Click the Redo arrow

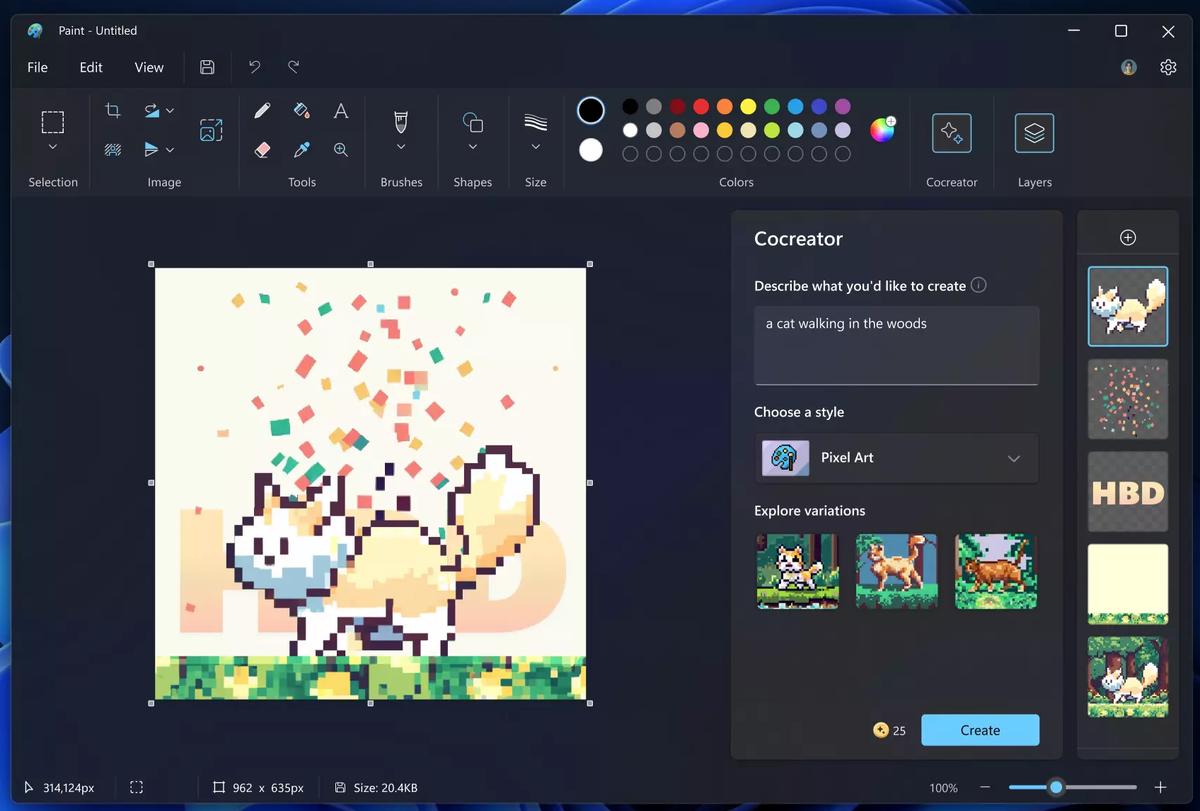[x=293, y=67]
